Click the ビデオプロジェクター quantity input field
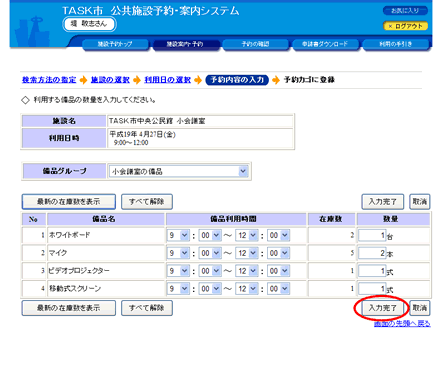Viewport: 440px width, 379px height. (372, 271)
